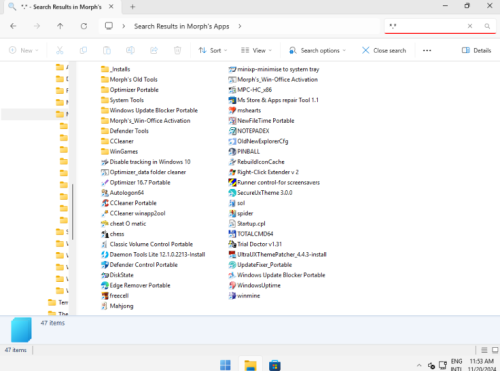Select the Search Results in Morph's tab
Image resolution: width=500 pixels, height=371 pixels.
click(x=62, y=7)
